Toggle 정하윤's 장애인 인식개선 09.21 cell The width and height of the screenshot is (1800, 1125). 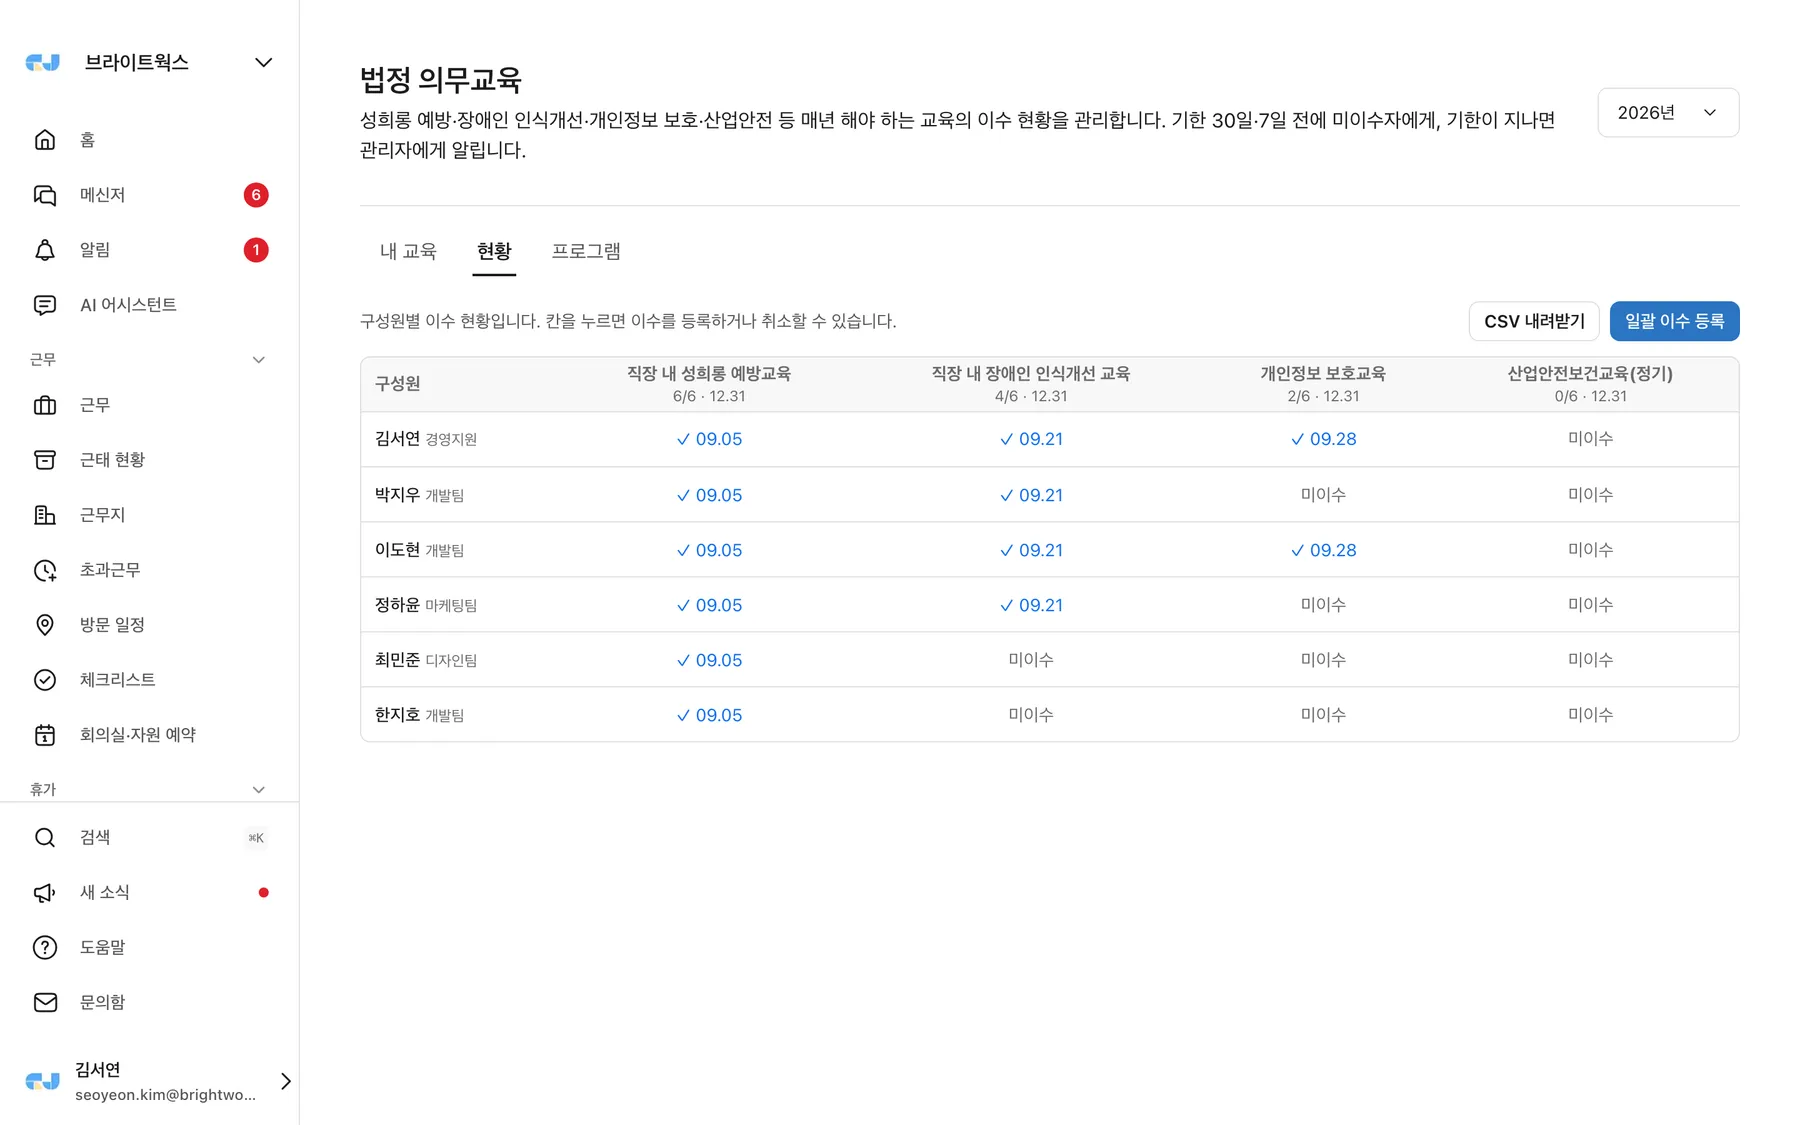tap(1031, 605)
